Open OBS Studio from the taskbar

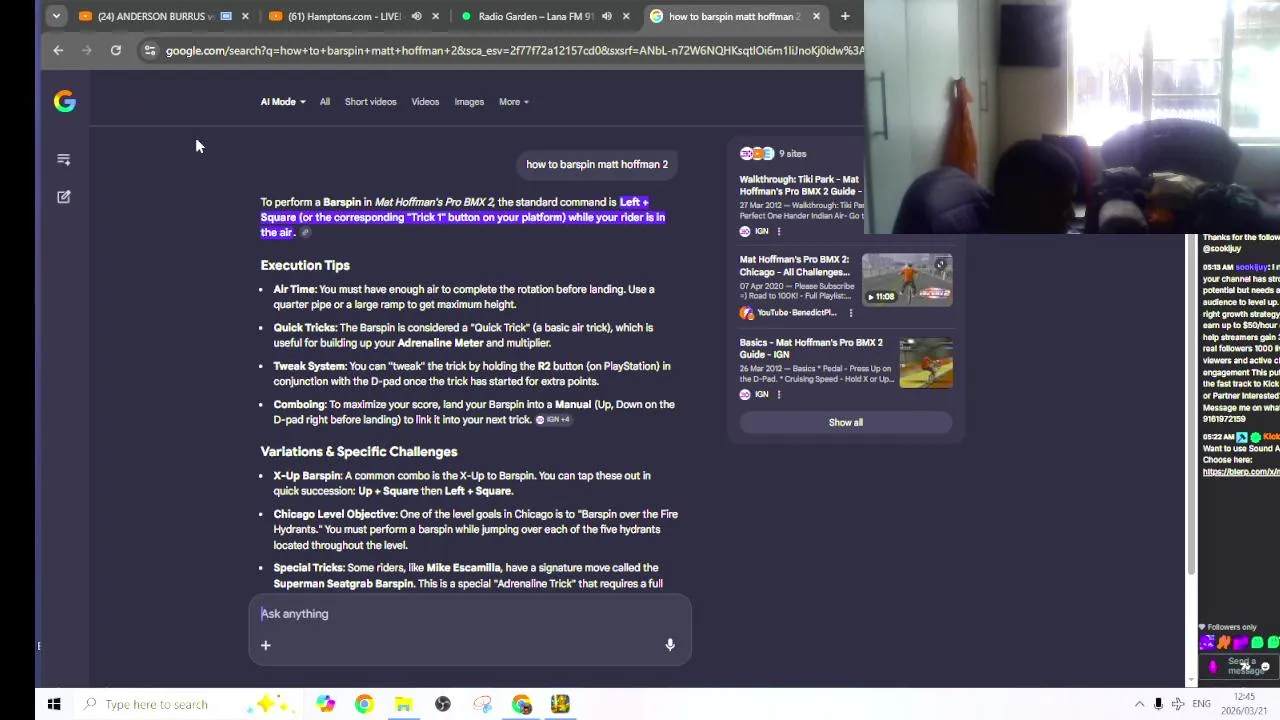[443, 704]
